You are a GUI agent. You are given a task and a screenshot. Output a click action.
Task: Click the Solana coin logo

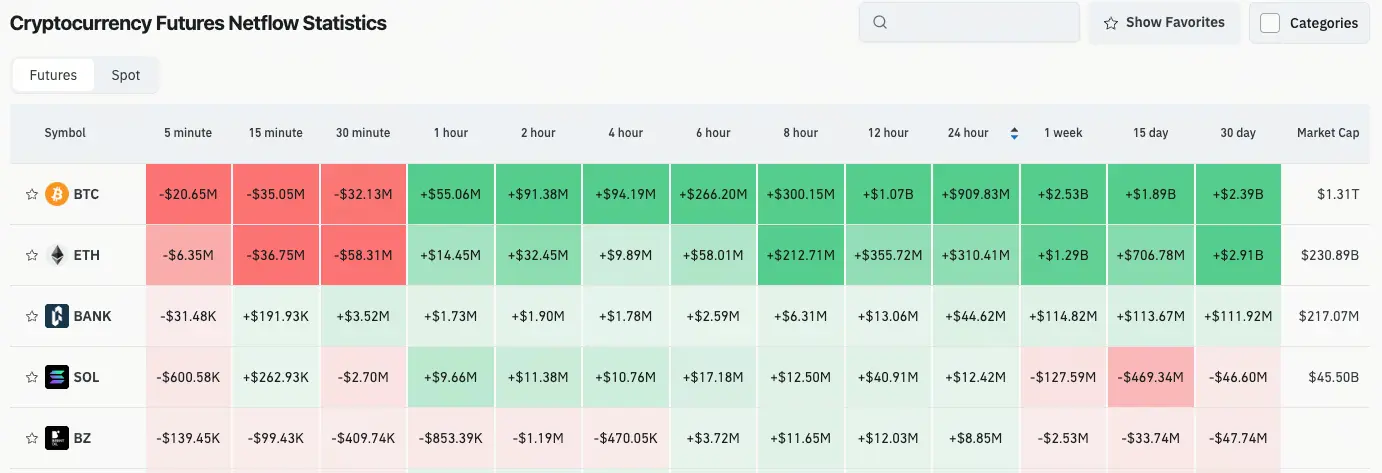coord(57,377)
